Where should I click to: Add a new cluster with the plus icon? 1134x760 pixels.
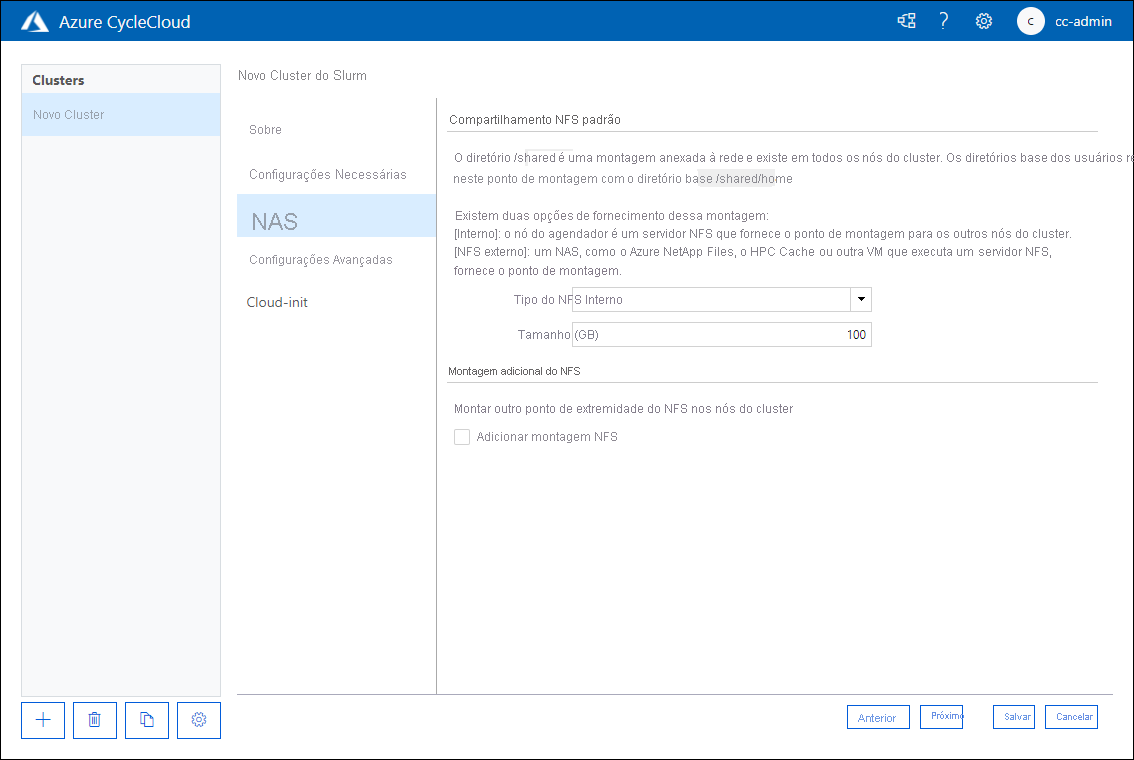click(42, 720)
